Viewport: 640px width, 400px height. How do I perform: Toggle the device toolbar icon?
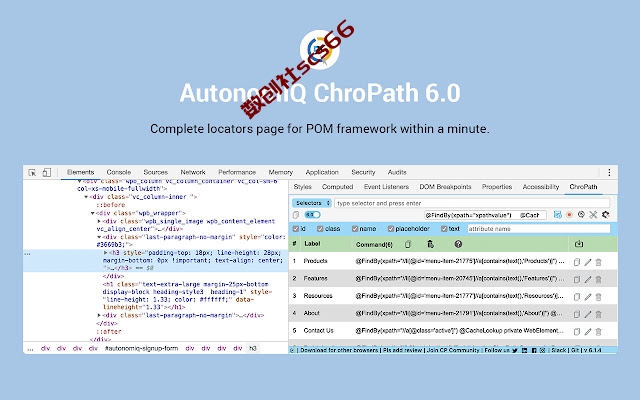47,172
